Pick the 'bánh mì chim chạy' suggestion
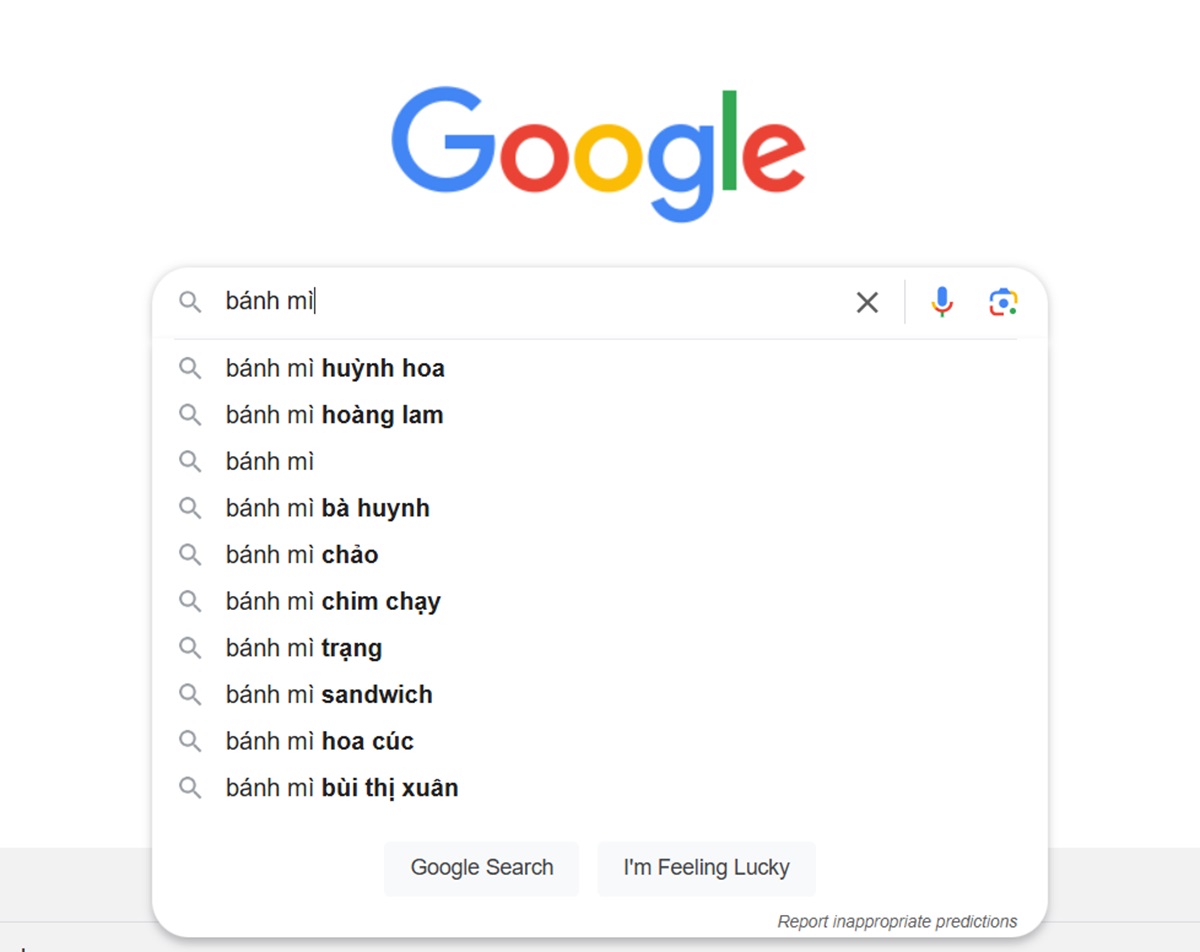The width and height of the screenshot is (1200, 952). pyautogui.click(x=600, y=602)
